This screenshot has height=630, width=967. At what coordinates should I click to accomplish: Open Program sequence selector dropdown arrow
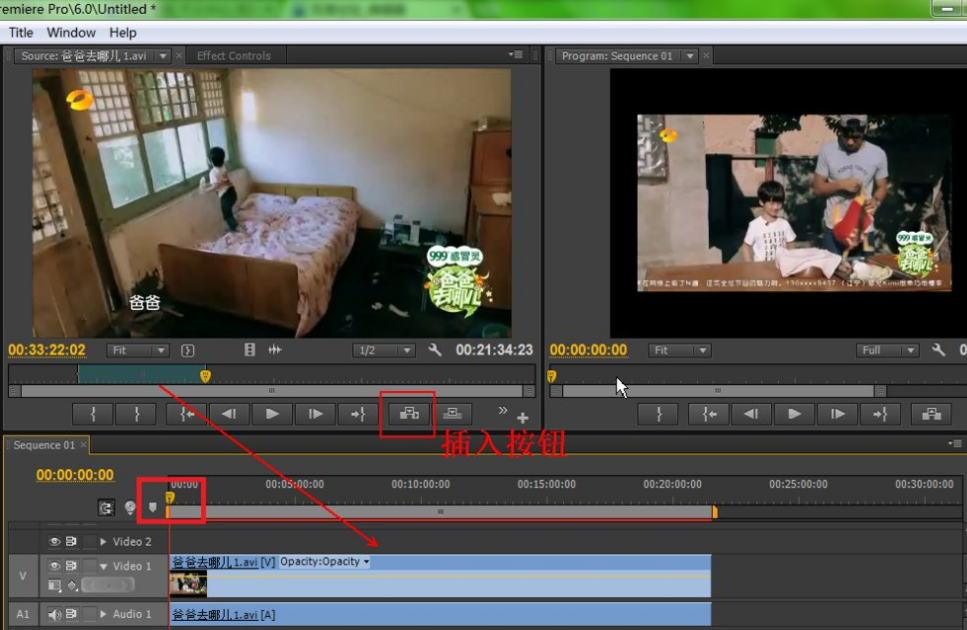[689, 56]
